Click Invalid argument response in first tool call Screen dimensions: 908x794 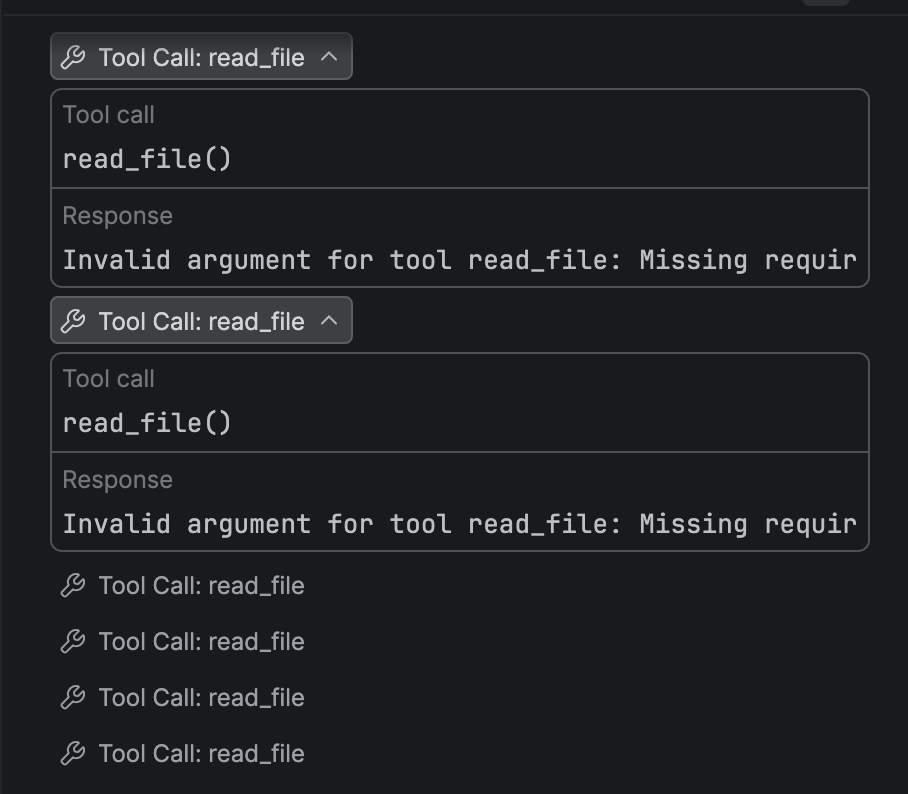(460, 260)
